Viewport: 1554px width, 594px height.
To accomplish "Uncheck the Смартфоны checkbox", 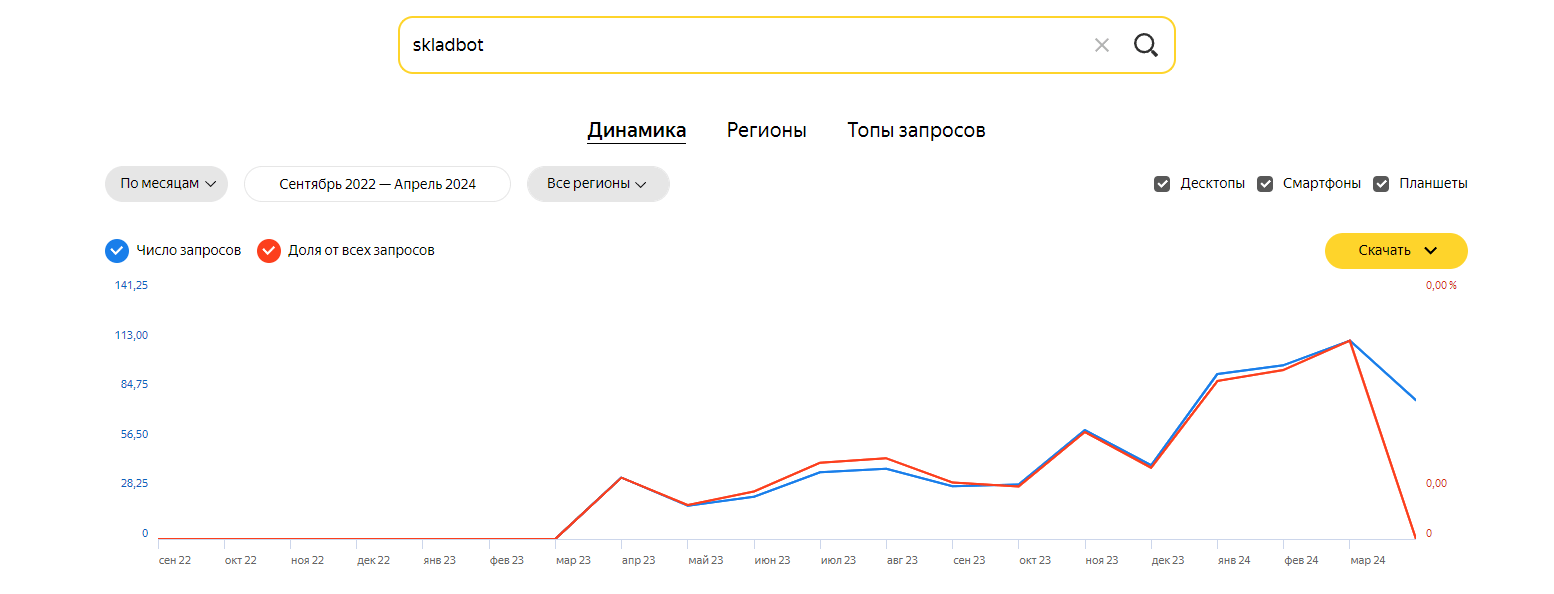I will point(1265,184).
